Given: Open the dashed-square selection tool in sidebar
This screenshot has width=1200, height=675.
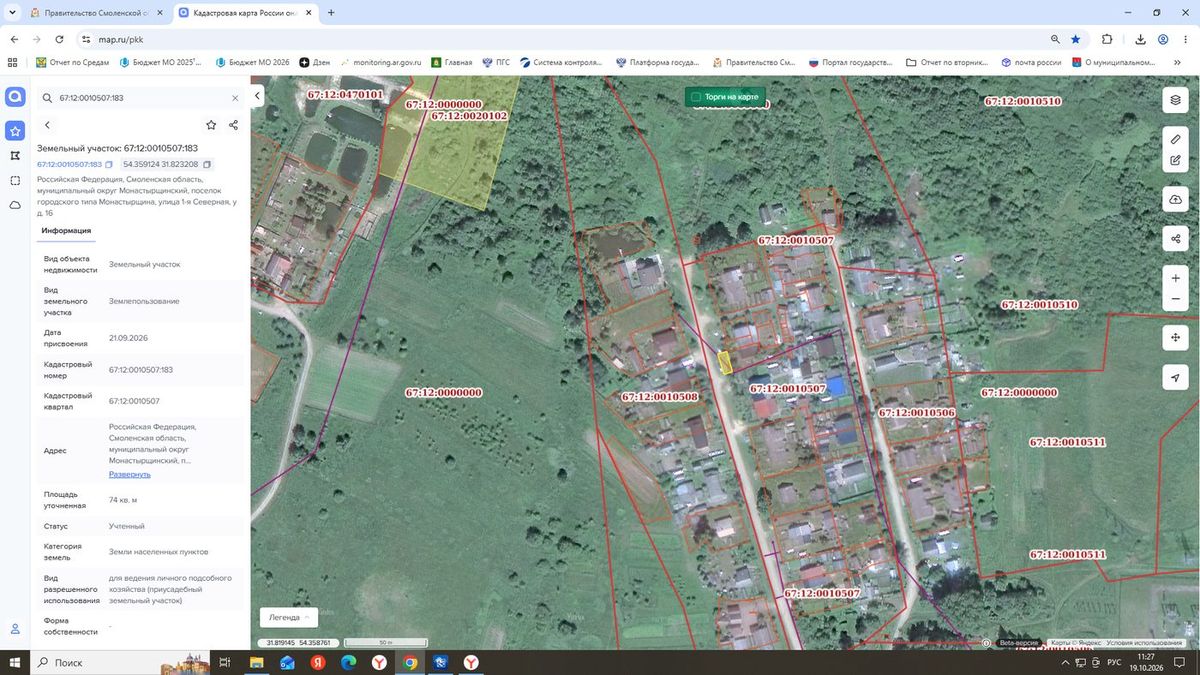Looking at the screenshot, I should (x=15, y=181).
